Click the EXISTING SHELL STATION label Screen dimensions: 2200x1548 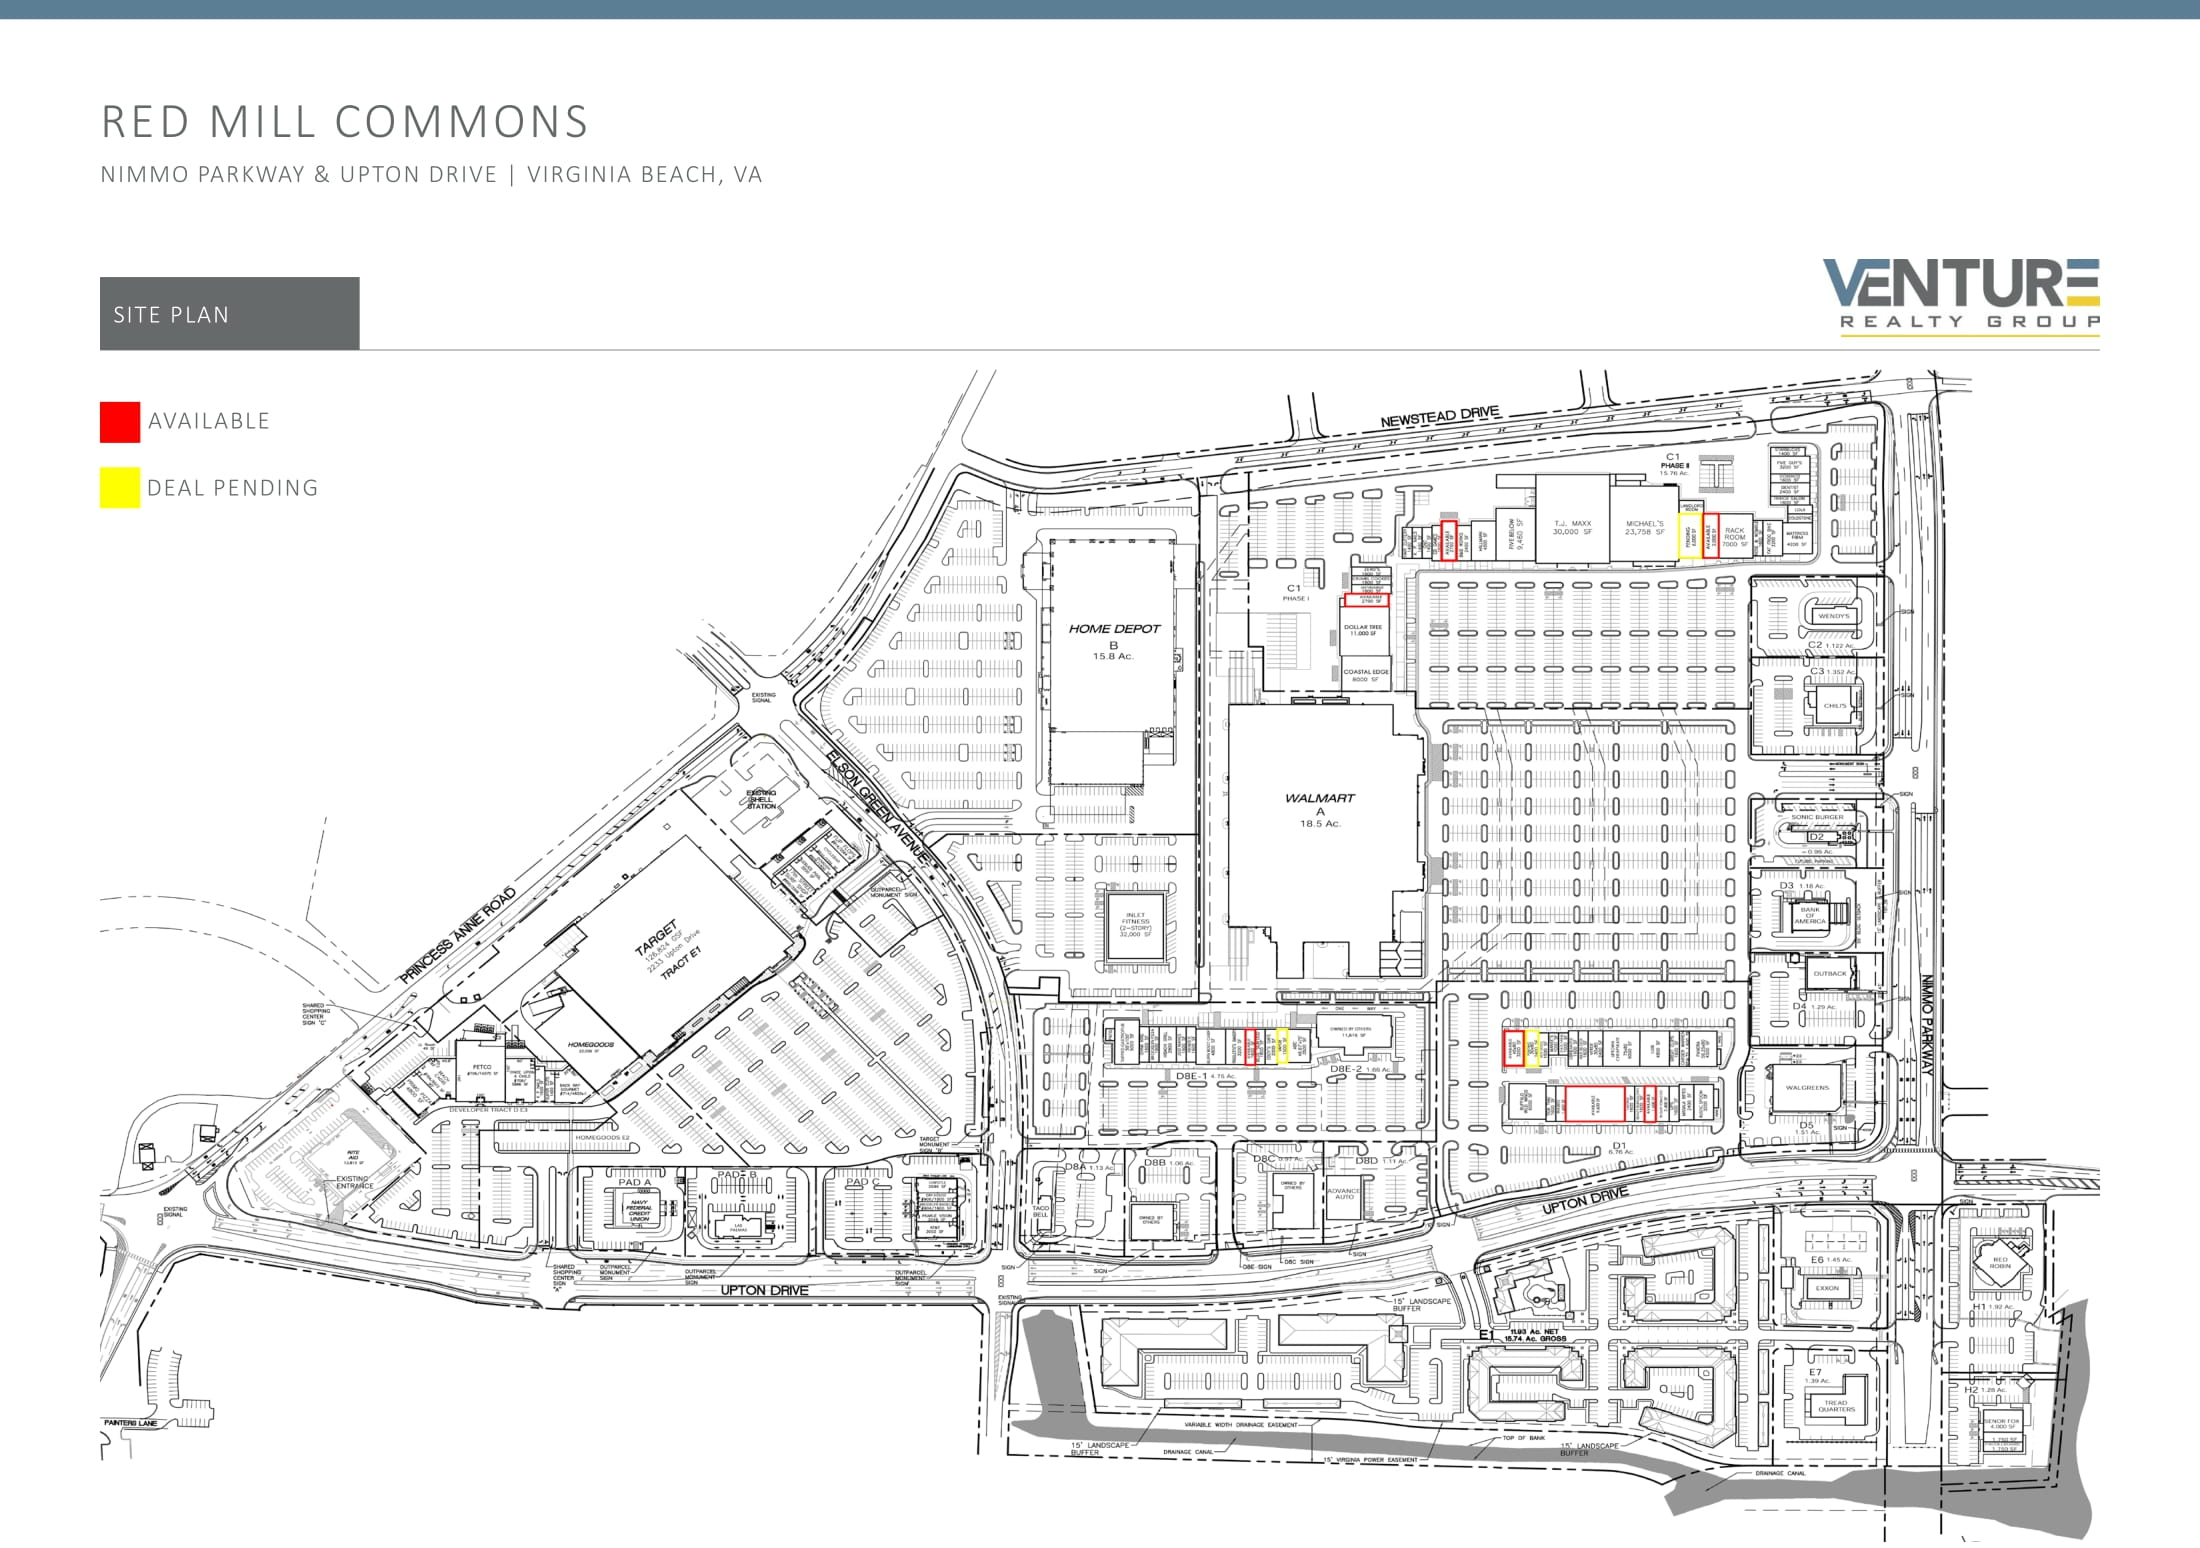(762, 799)
